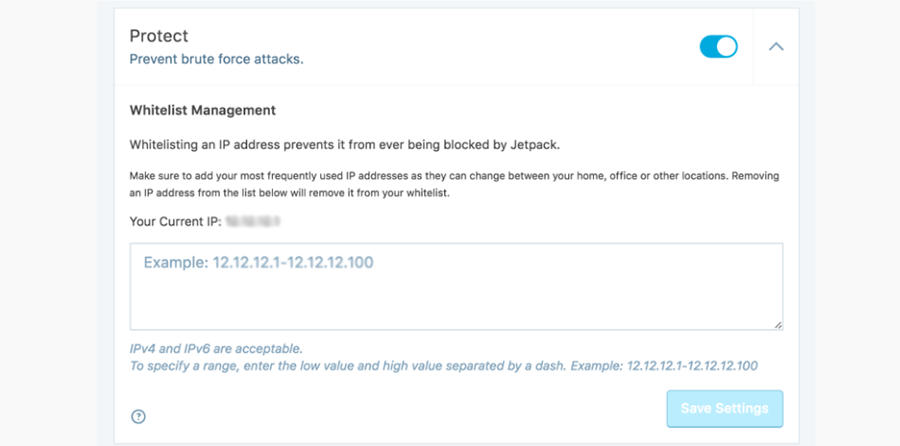Click the example range ending the italic hint
This screenshot has height=446, width=900.
pos(692,366)
